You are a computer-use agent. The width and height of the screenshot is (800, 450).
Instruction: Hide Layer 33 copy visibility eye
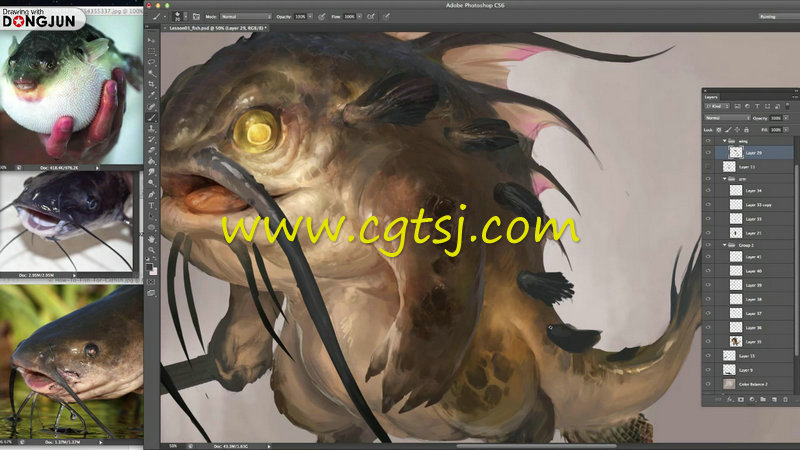708,204
